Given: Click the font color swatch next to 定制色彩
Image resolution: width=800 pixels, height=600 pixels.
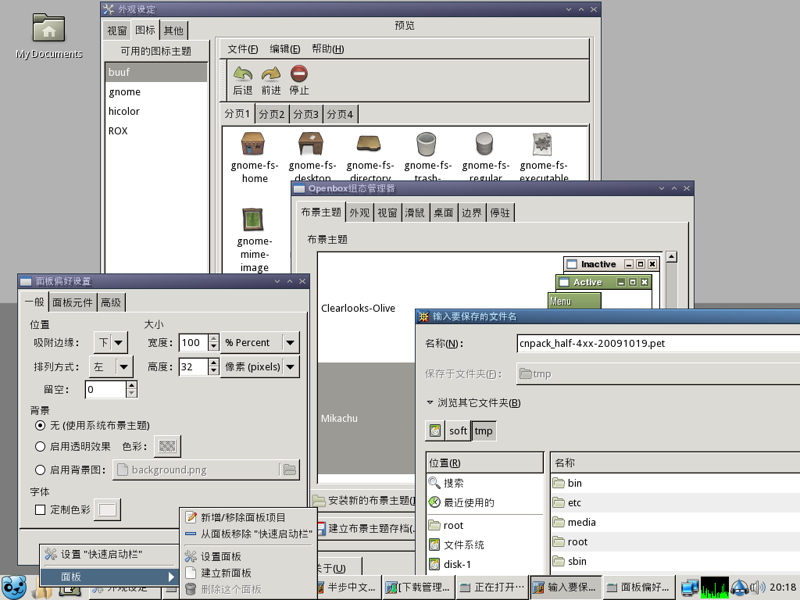Looking at the screenshot, I should pyautogui.click(x=107, y=510).
